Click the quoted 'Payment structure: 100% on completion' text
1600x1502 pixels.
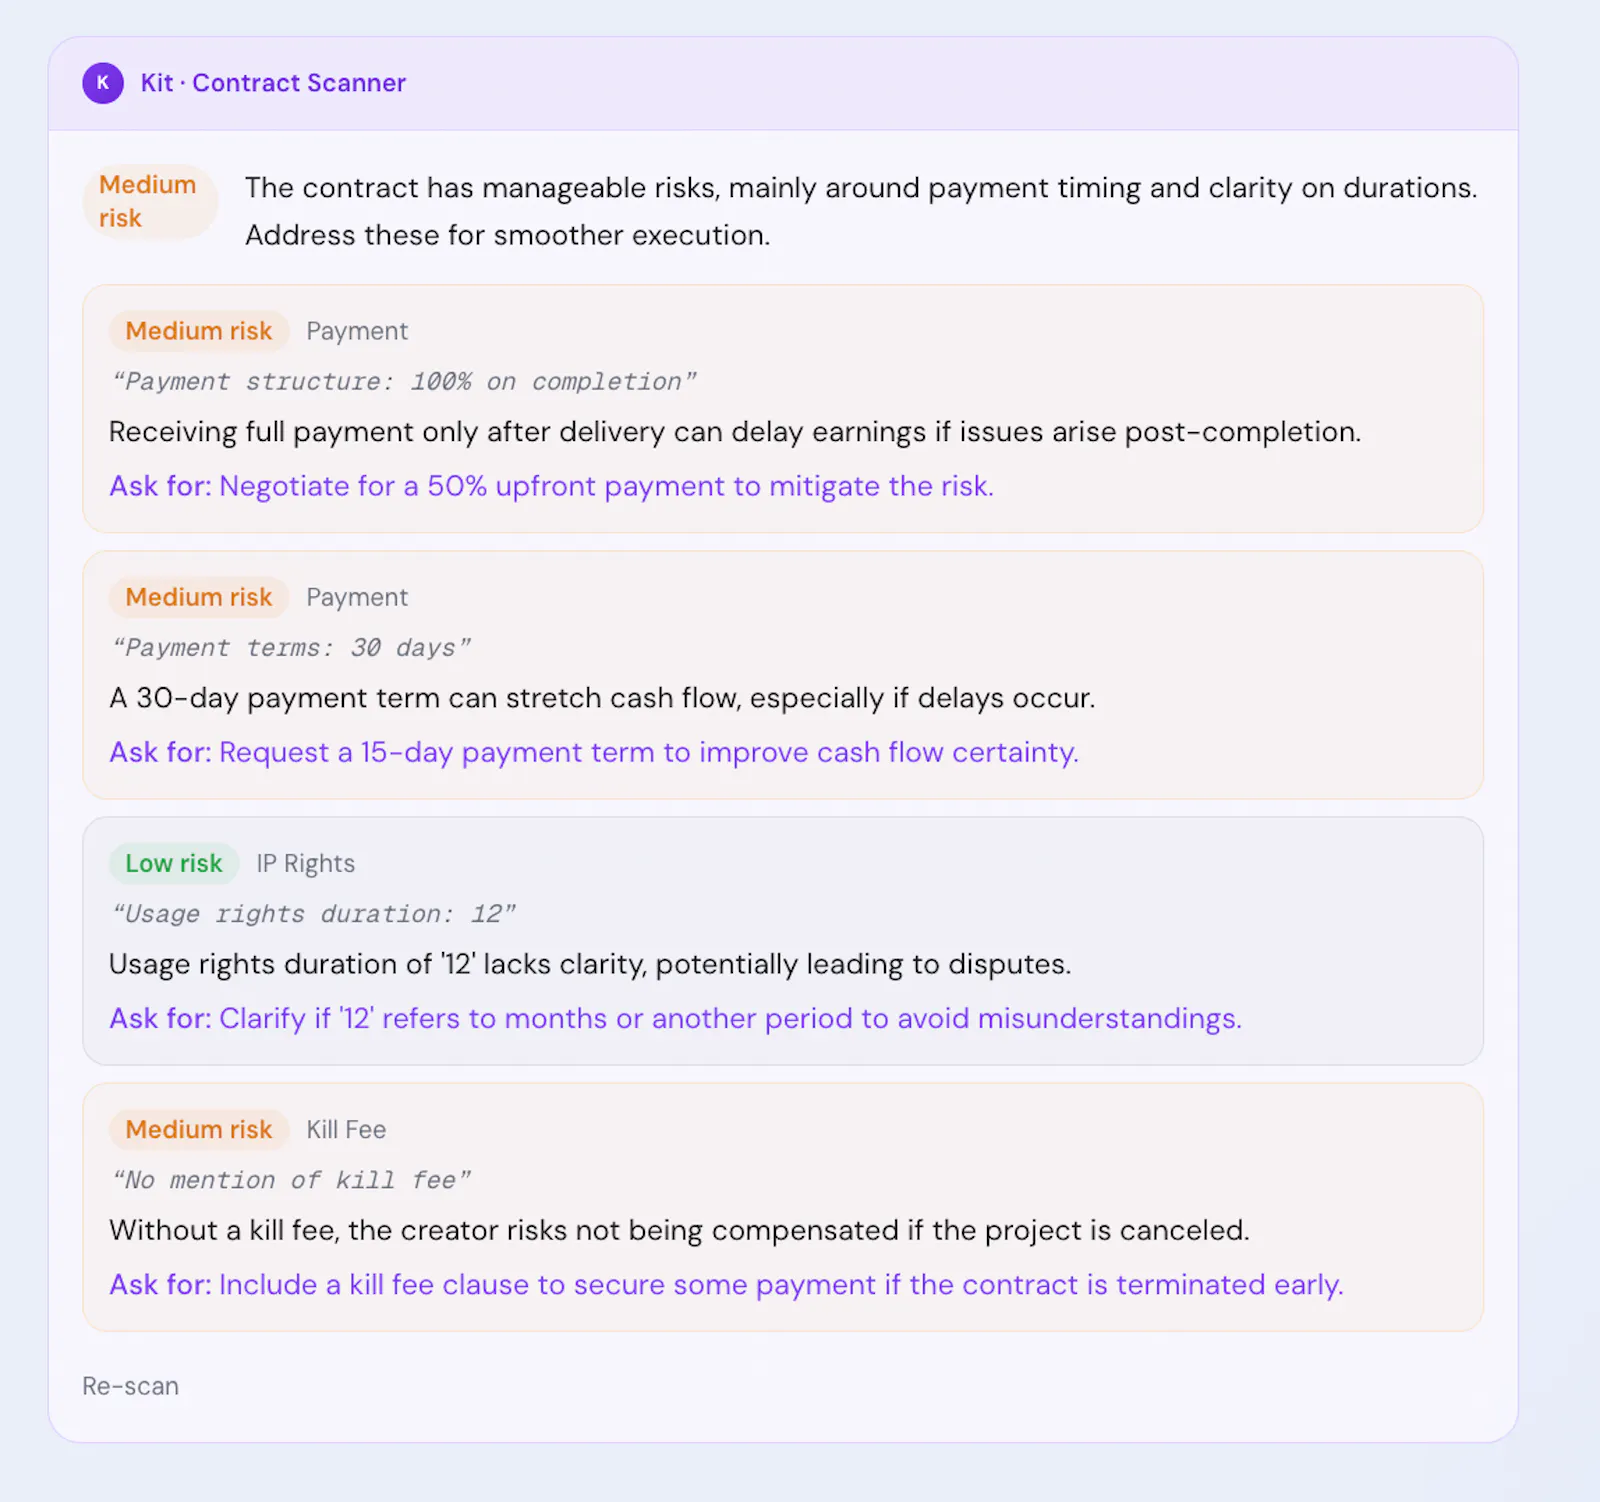404,381
